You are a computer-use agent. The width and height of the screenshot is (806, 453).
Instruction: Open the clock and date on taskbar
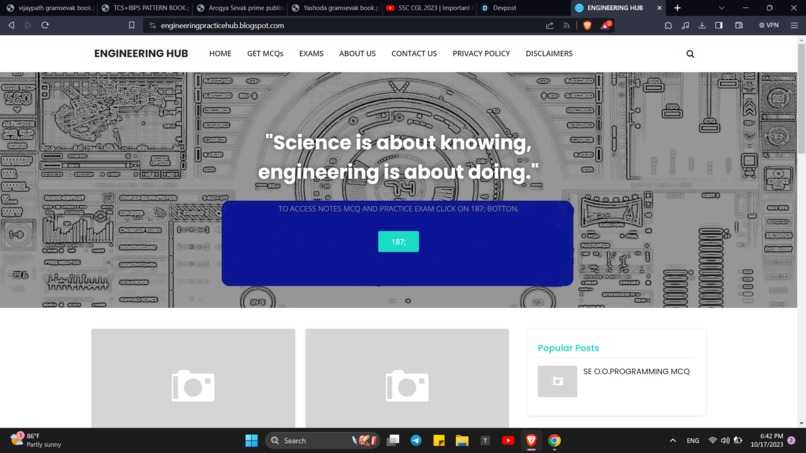pos(766,440)
